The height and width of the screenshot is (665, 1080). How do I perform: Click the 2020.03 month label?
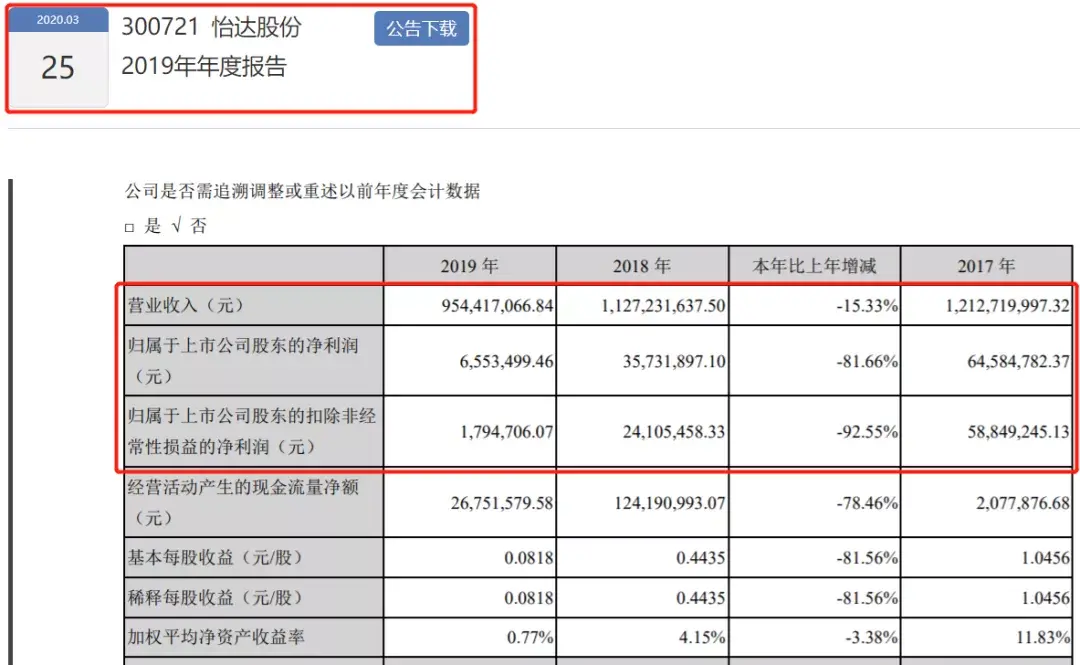pyautogui.click(x=58, y=20)
